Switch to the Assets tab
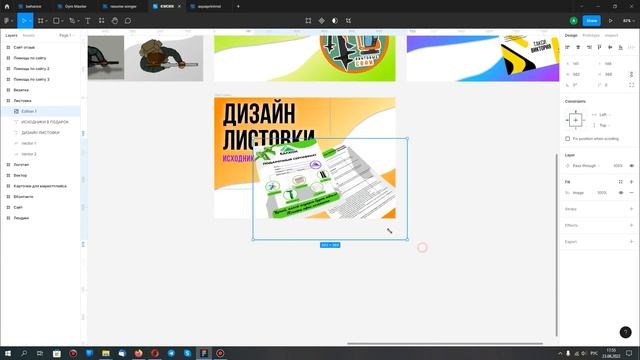640x360 pixels. [29, 36]
